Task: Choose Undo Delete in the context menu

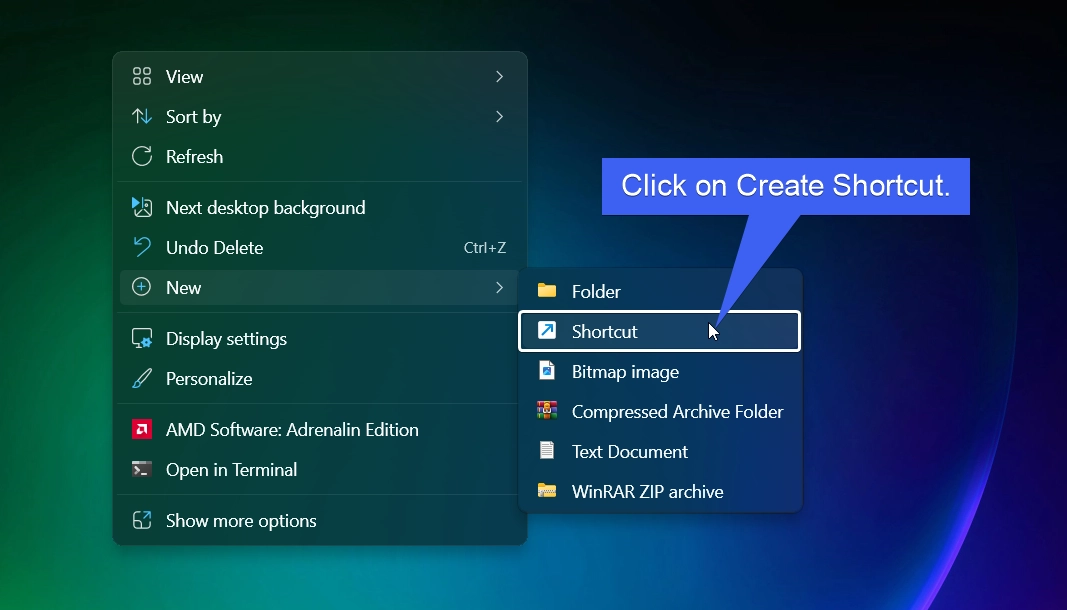Action: click(319, 247)
